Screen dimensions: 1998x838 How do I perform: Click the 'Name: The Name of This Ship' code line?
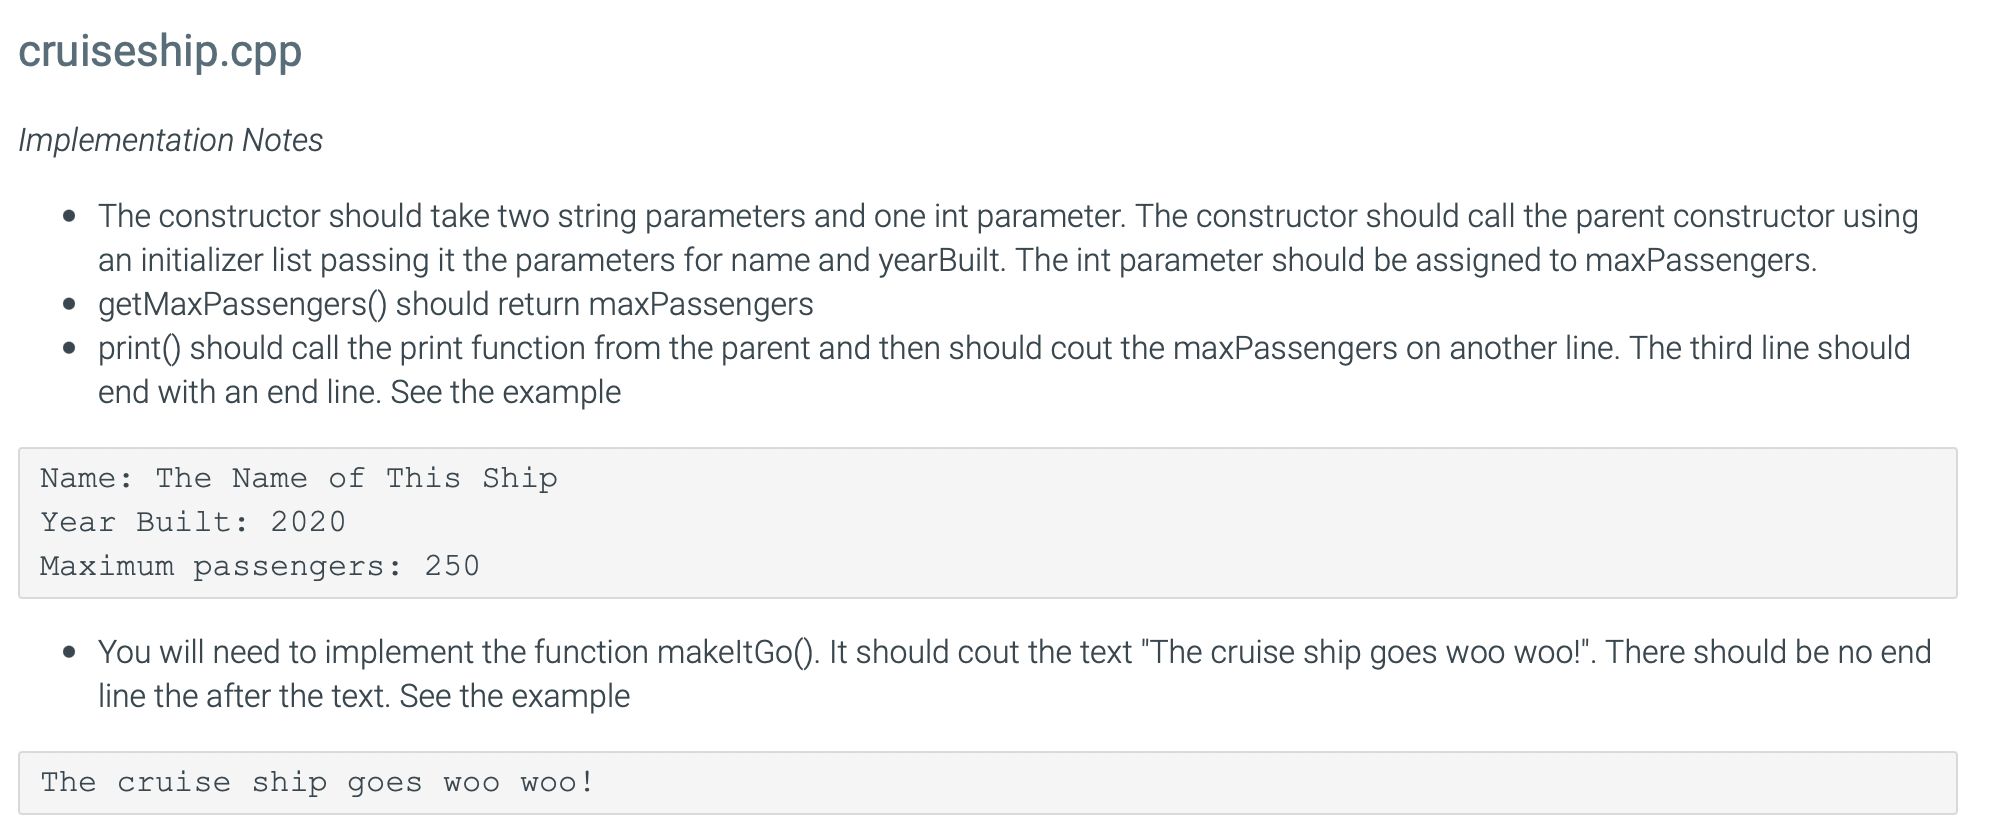tap(299, 478)
